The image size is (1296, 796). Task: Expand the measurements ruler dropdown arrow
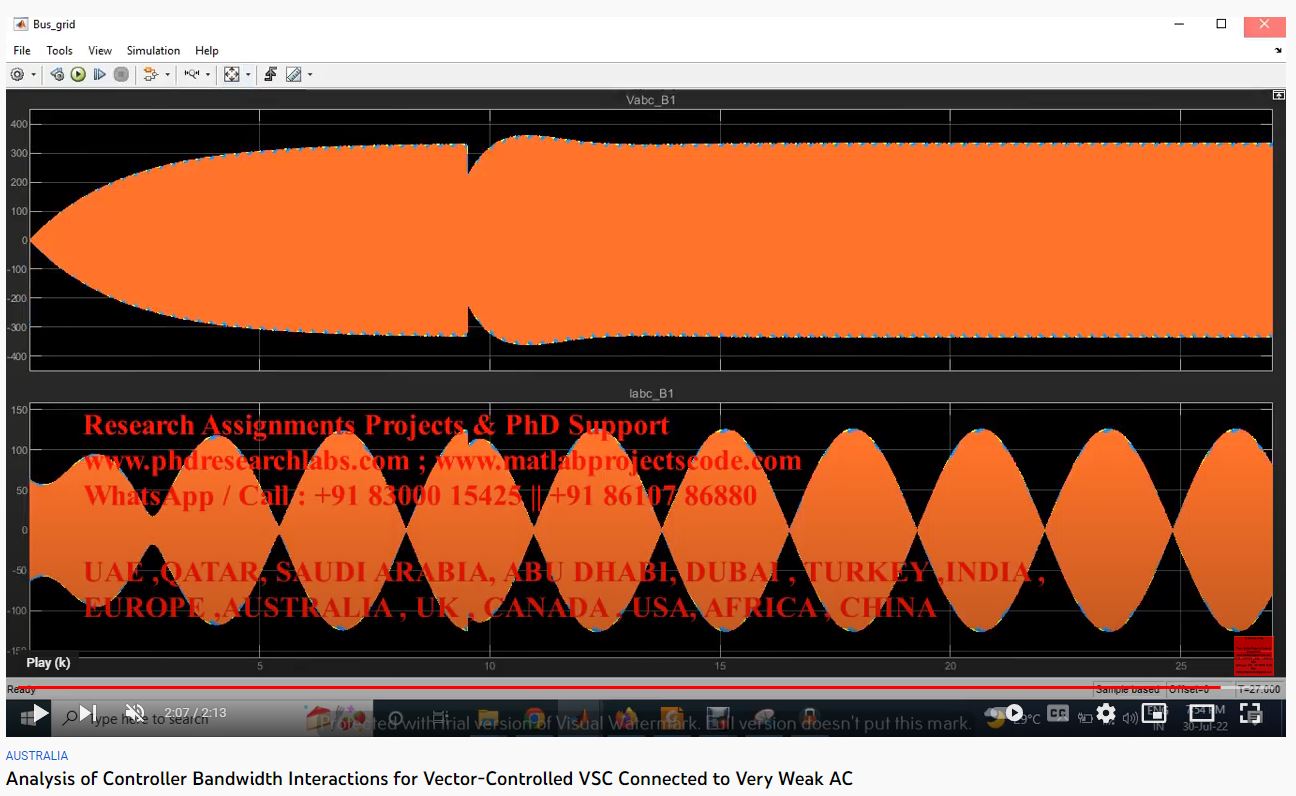(x=310, y=75)
